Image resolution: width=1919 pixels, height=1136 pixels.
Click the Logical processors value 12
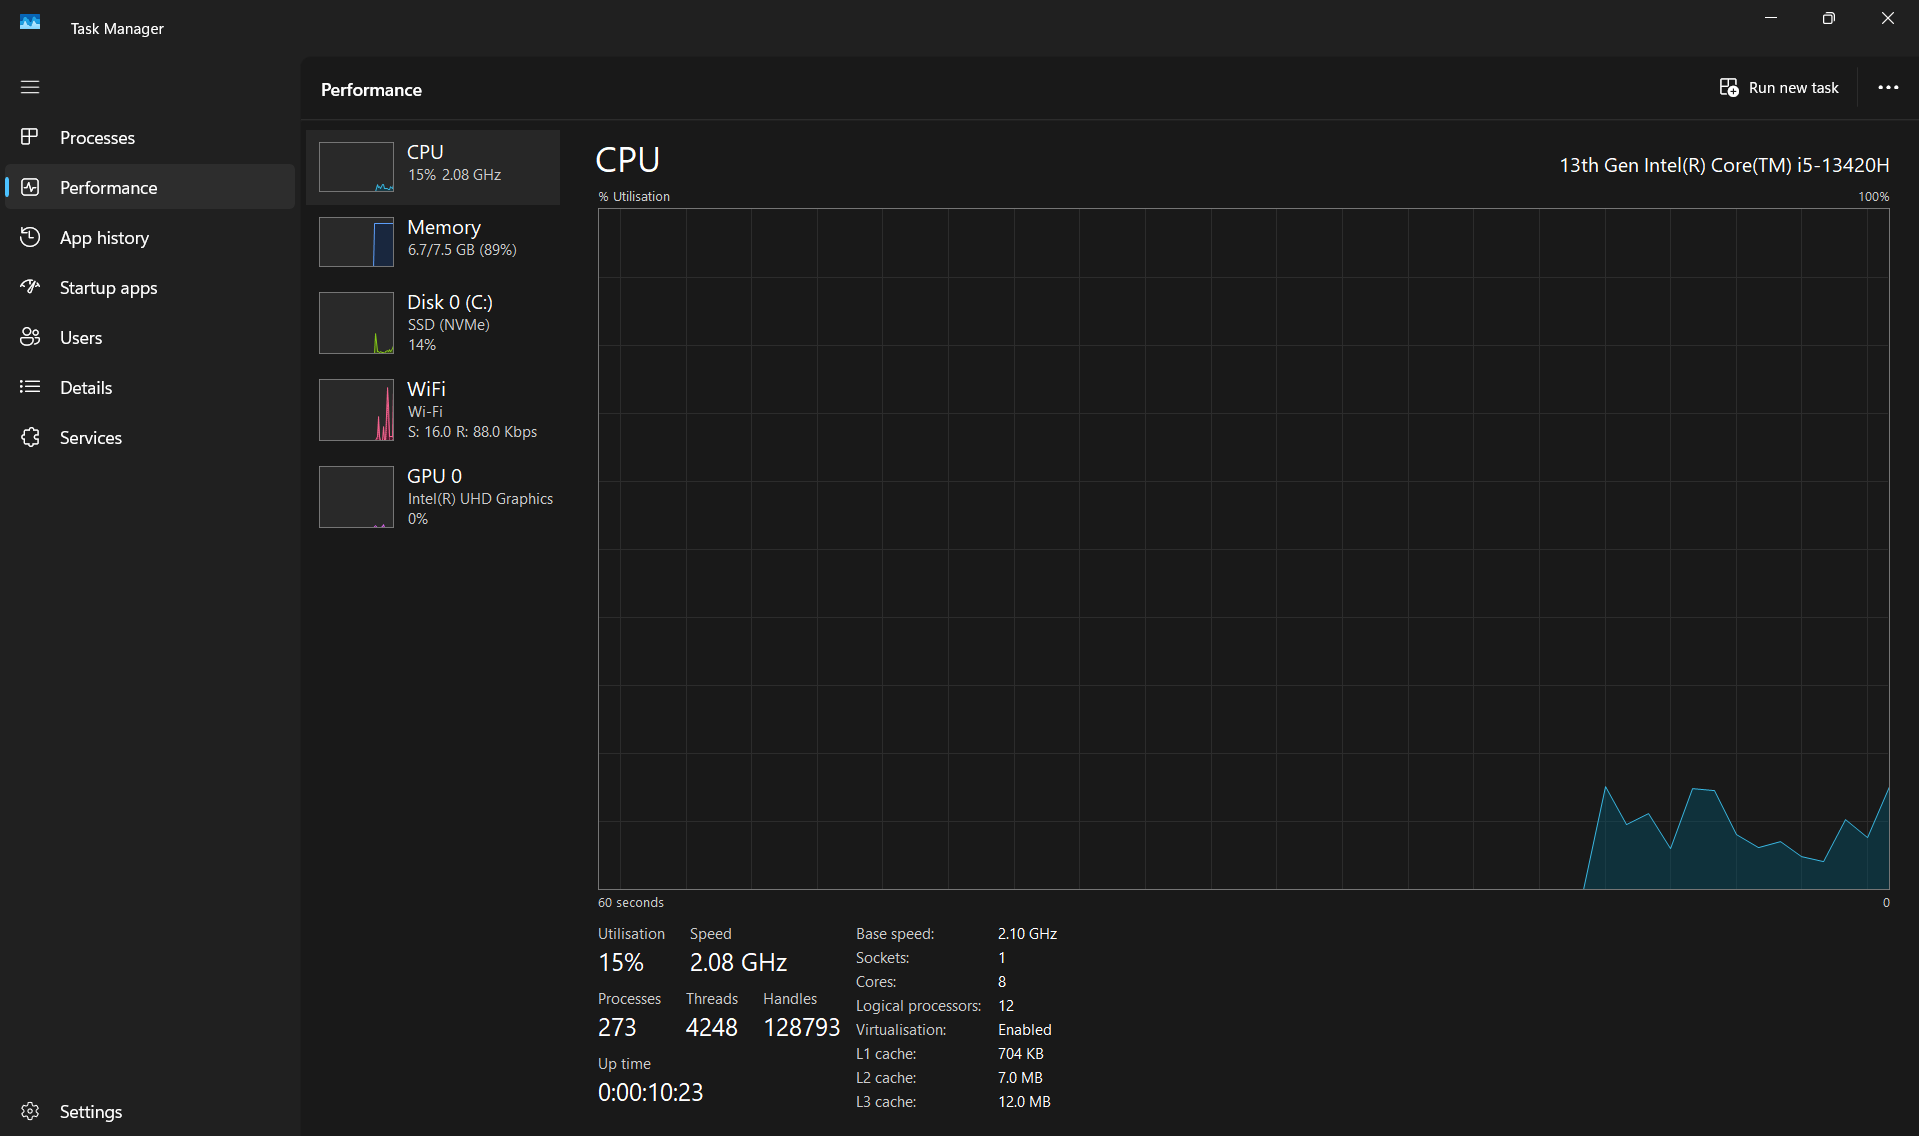coord(1006,1006)
